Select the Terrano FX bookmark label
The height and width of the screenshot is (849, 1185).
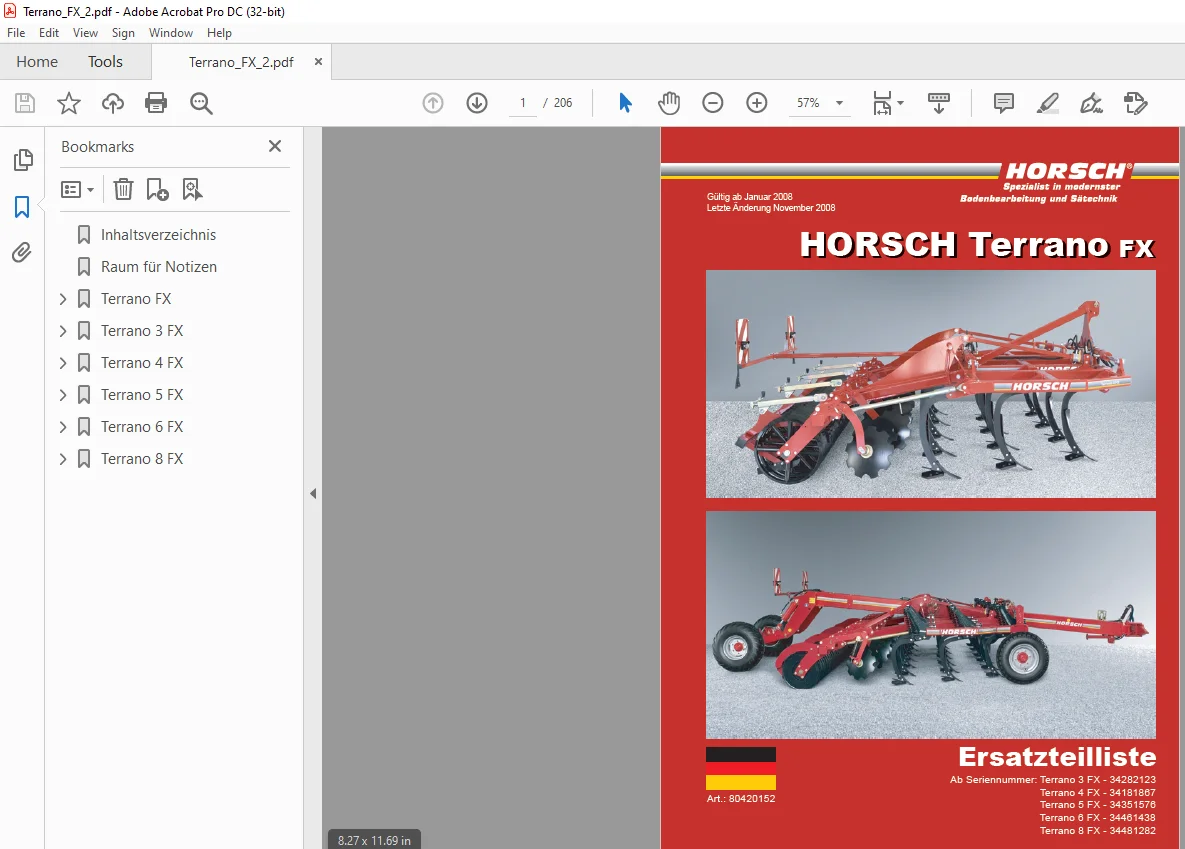coord(136,299)
